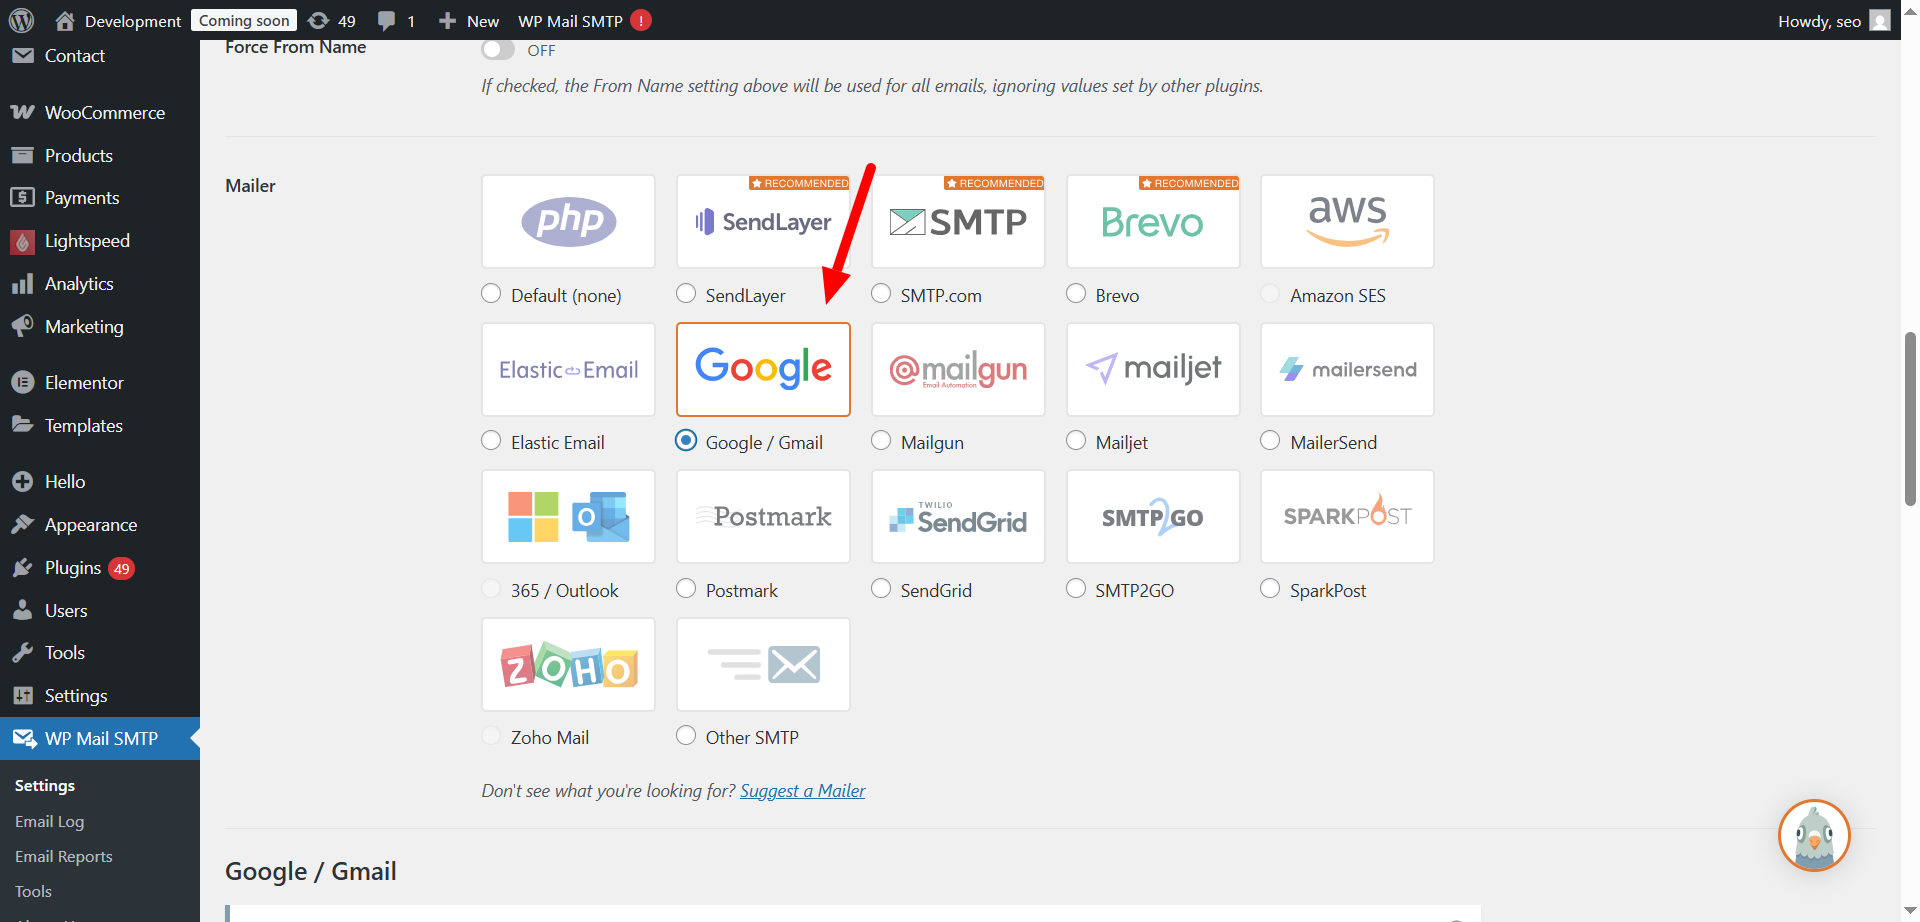Click the SendLayer logo card
The width and height of the screenshot is (1920, 922).
pos(763,221)
